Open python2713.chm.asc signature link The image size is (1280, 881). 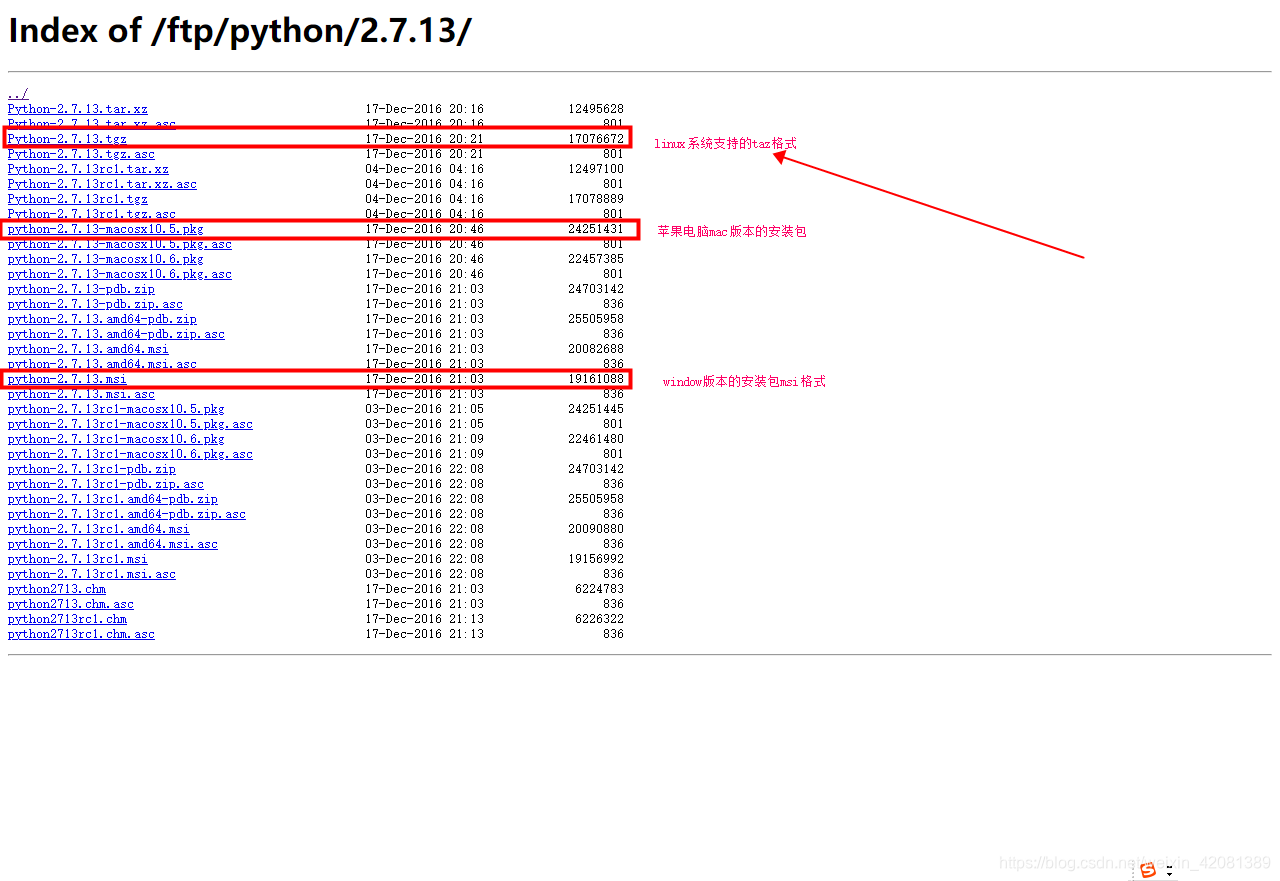(x=71, y=604)
